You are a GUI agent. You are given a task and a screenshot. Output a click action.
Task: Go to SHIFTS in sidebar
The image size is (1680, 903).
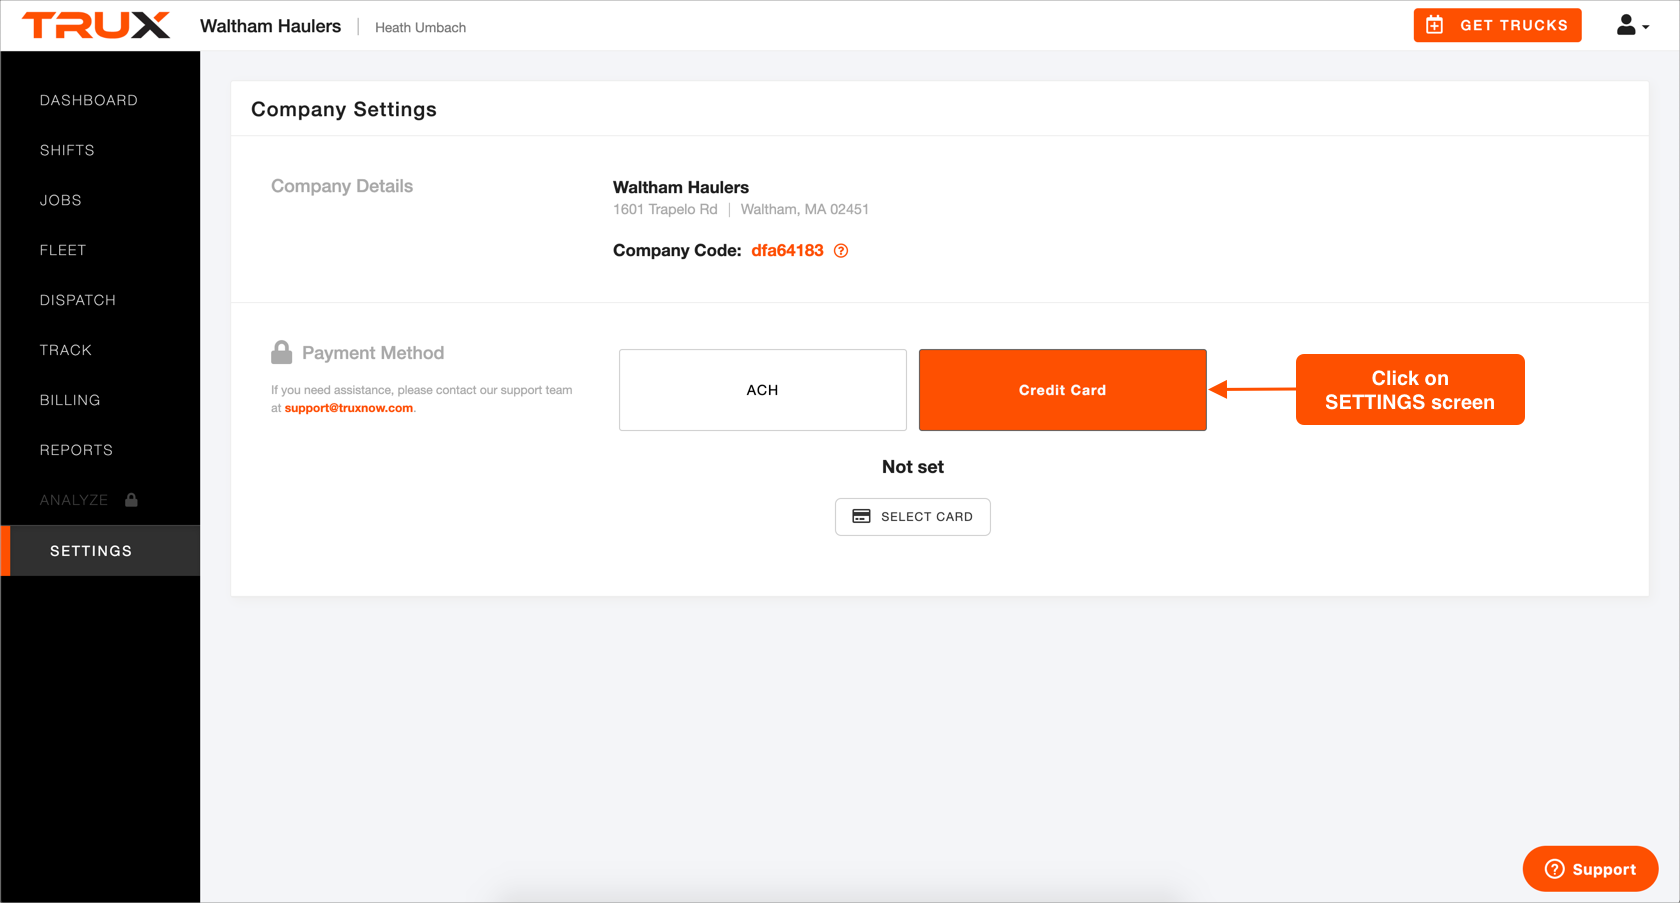67,150
